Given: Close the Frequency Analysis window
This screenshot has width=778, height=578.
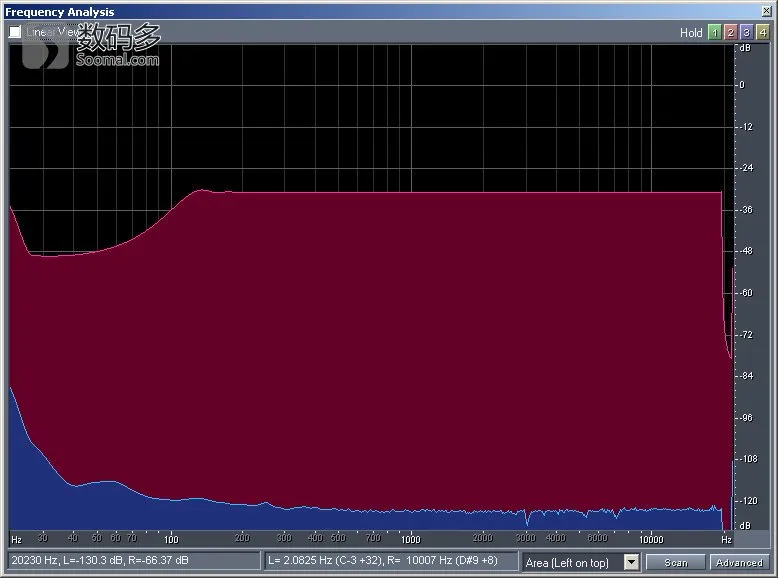Looking at the screenshot, I should click(x=767, y=11).
